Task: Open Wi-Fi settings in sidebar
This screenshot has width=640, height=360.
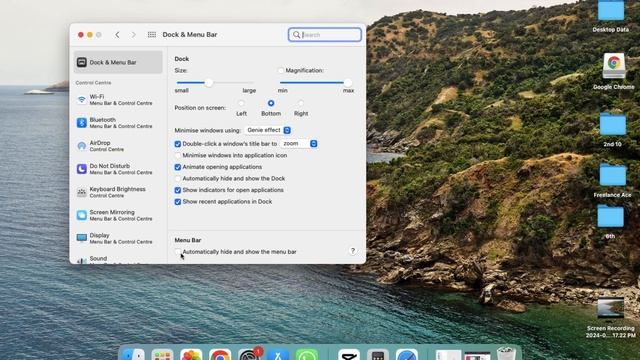Action: click(x=118, y=100)
